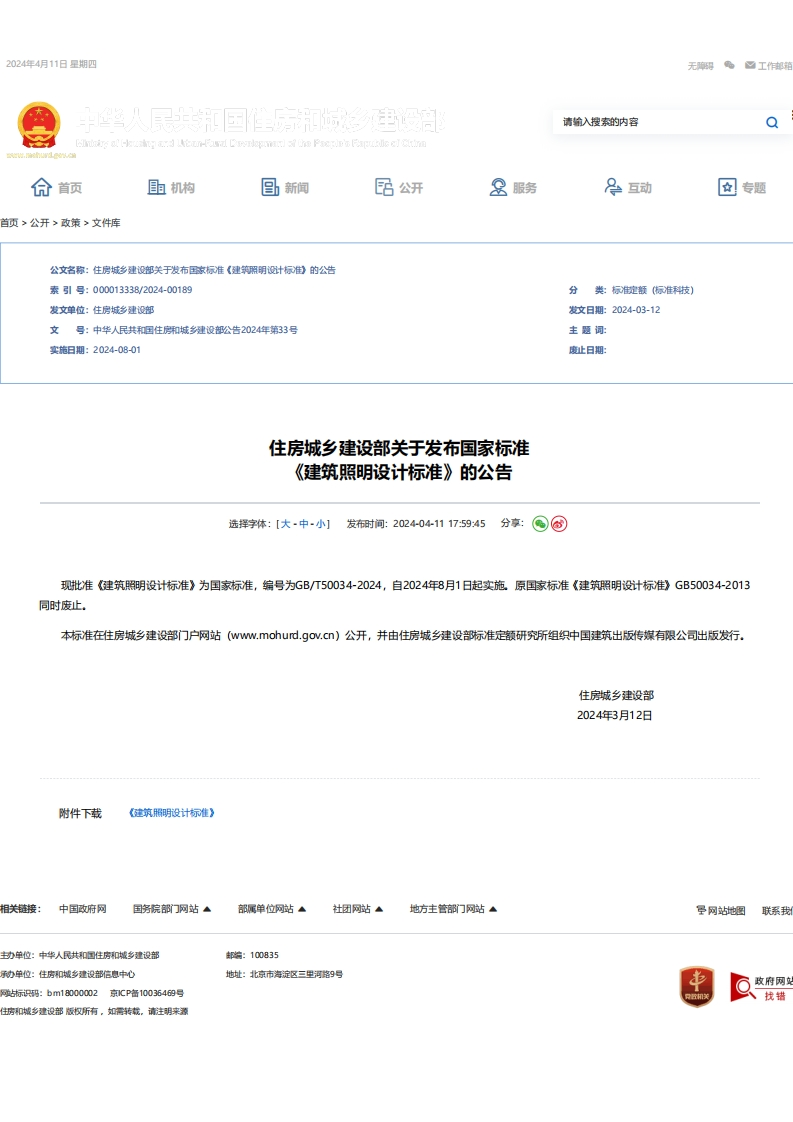793x1122 pixels.
Task: Select small font size option
Action: point(321,524)
